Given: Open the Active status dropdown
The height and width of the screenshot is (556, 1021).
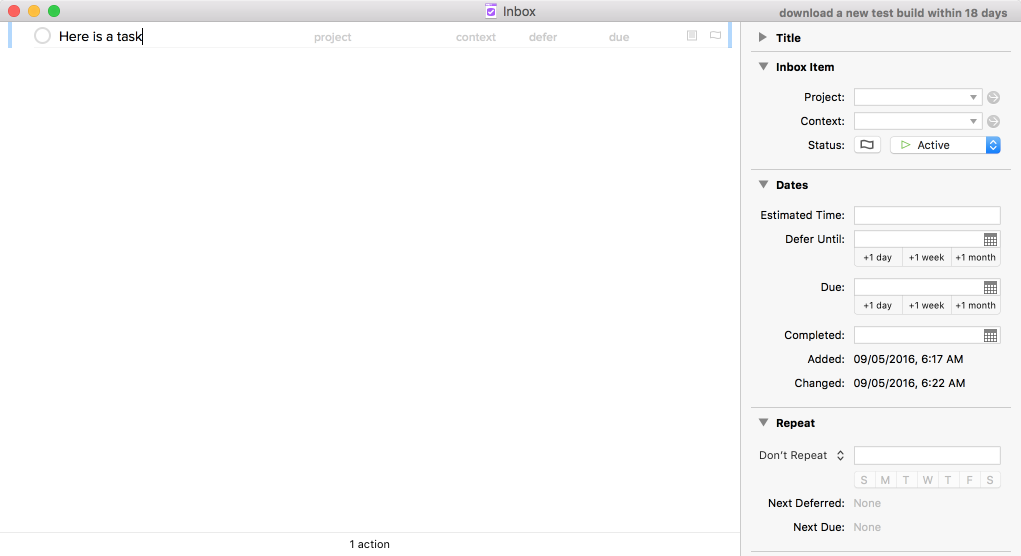Looking at the screenshot, I should (x=945, y=145).
